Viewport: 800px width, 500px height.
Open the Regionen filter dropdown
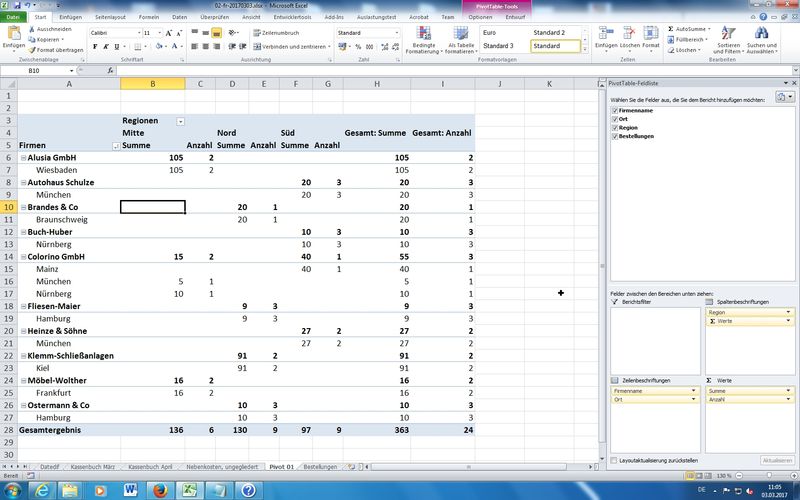[180, 120]
